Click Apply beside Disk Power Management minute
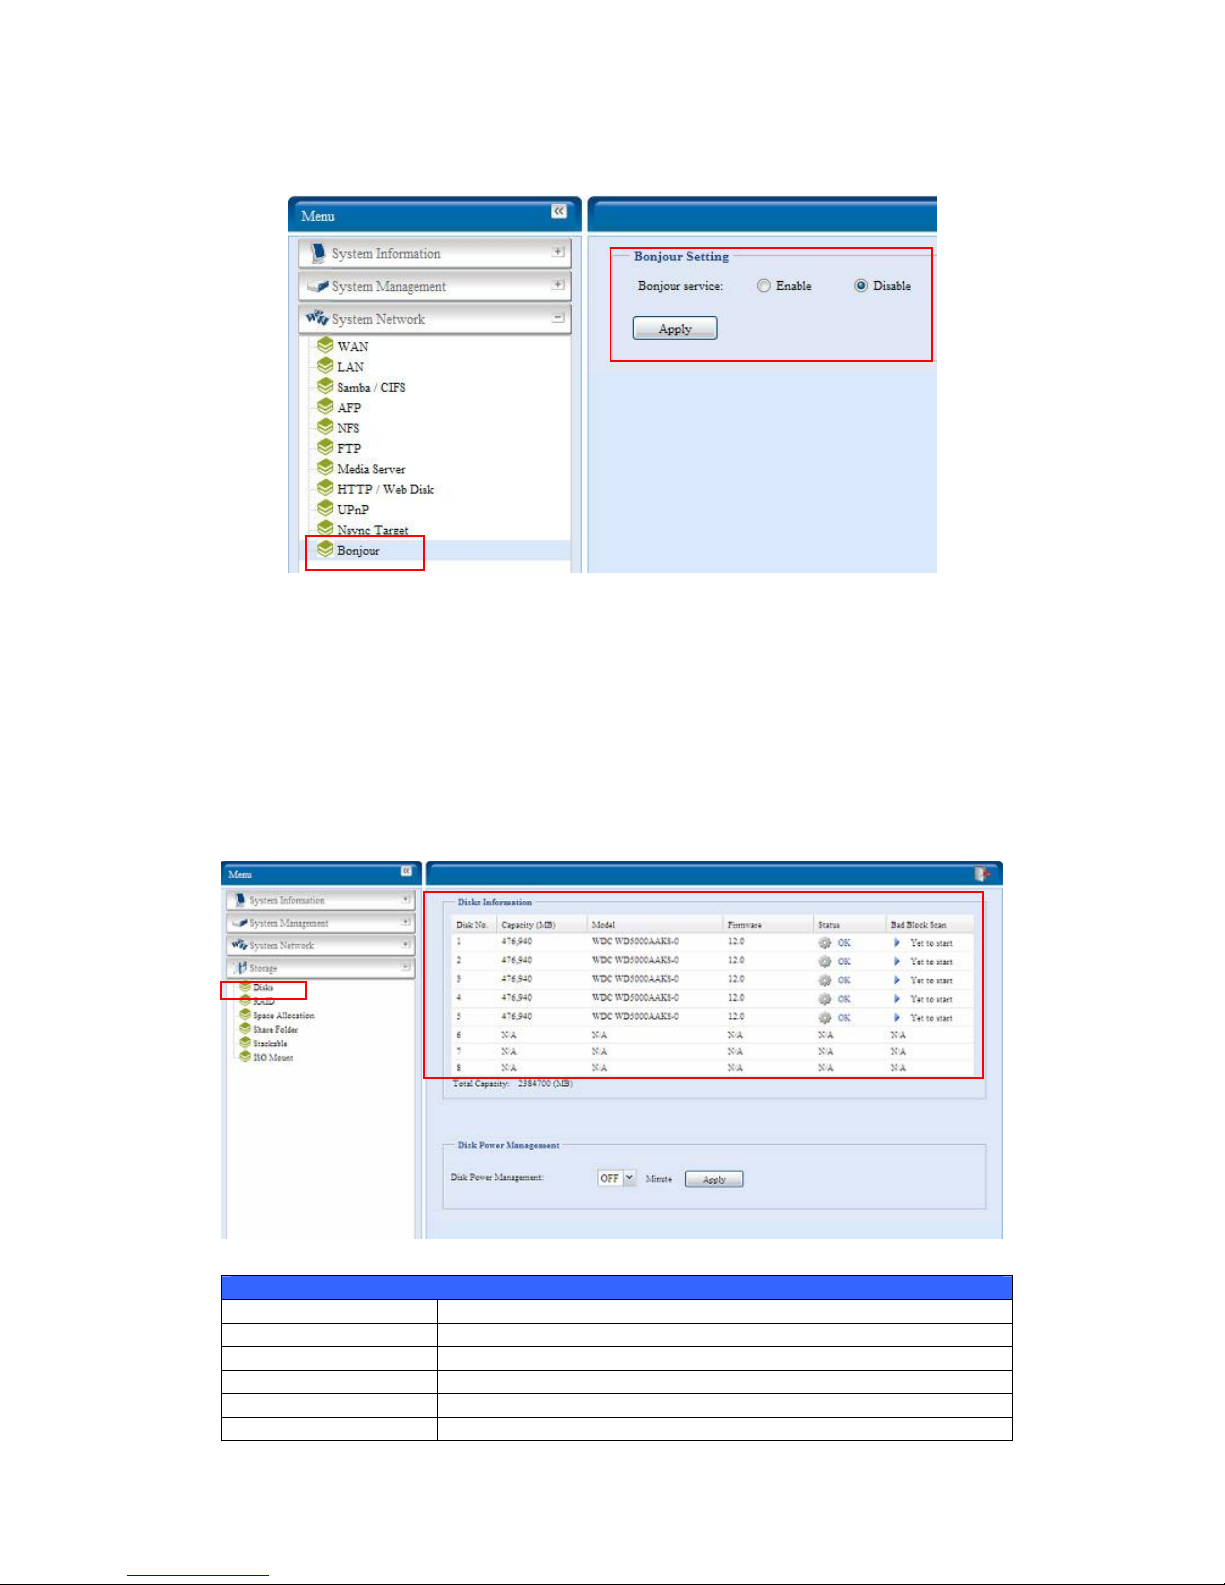Image resolution: width=1225 pixels, height=1585 pixels. (714, 1179)
